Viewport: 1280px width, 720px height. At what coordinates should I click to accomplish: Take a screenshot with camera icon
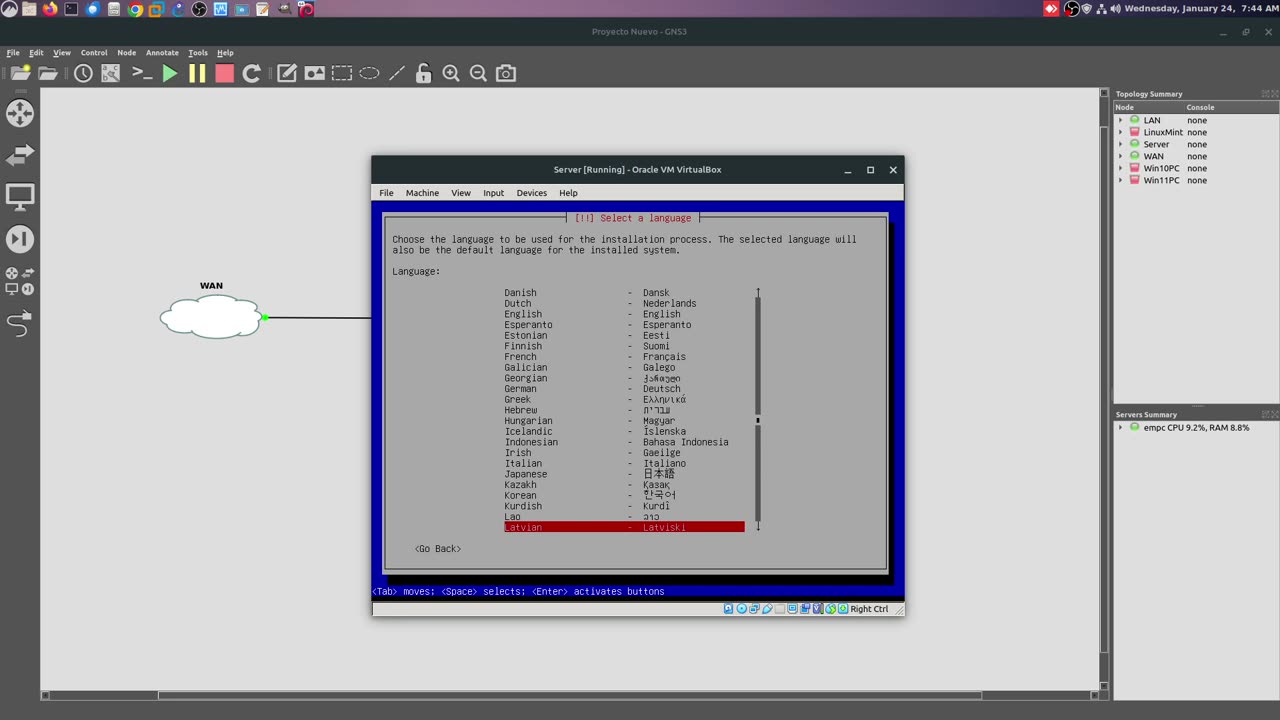506,73
